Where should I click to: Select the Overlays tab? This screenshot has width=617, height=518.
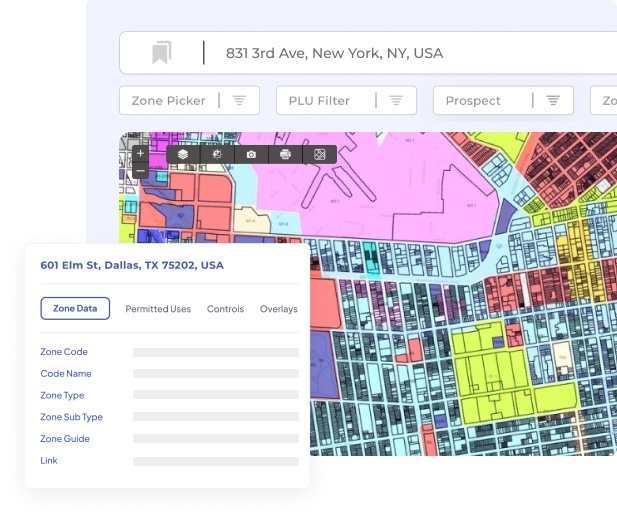click(x=278, y=309)
